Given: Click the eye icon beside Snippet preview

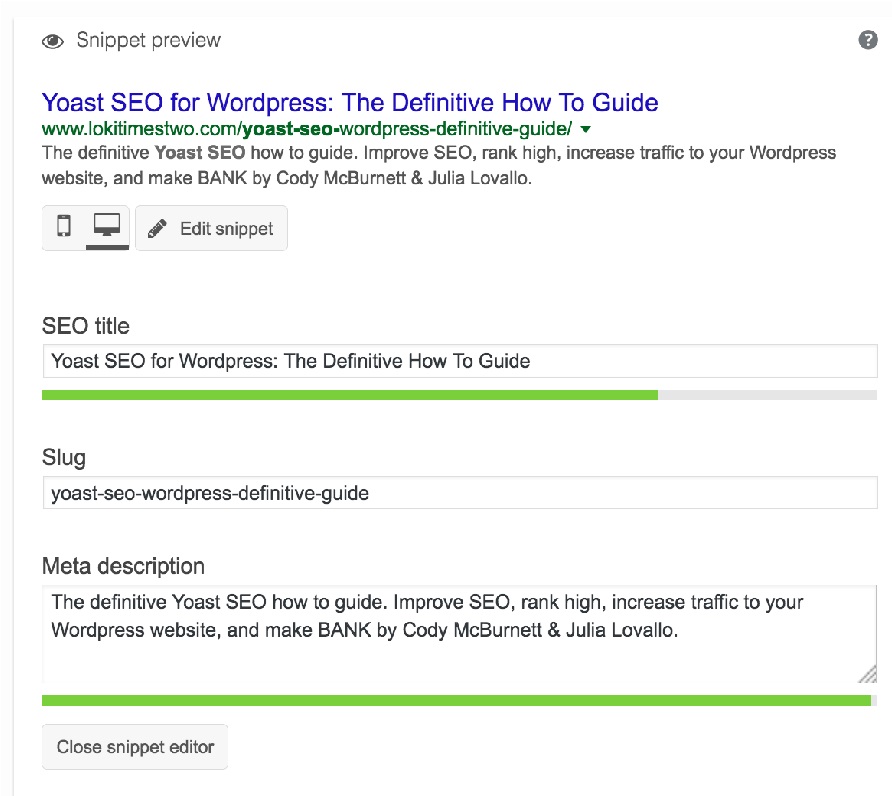Looking at the screenshot, I should click(x=53, y=42).
